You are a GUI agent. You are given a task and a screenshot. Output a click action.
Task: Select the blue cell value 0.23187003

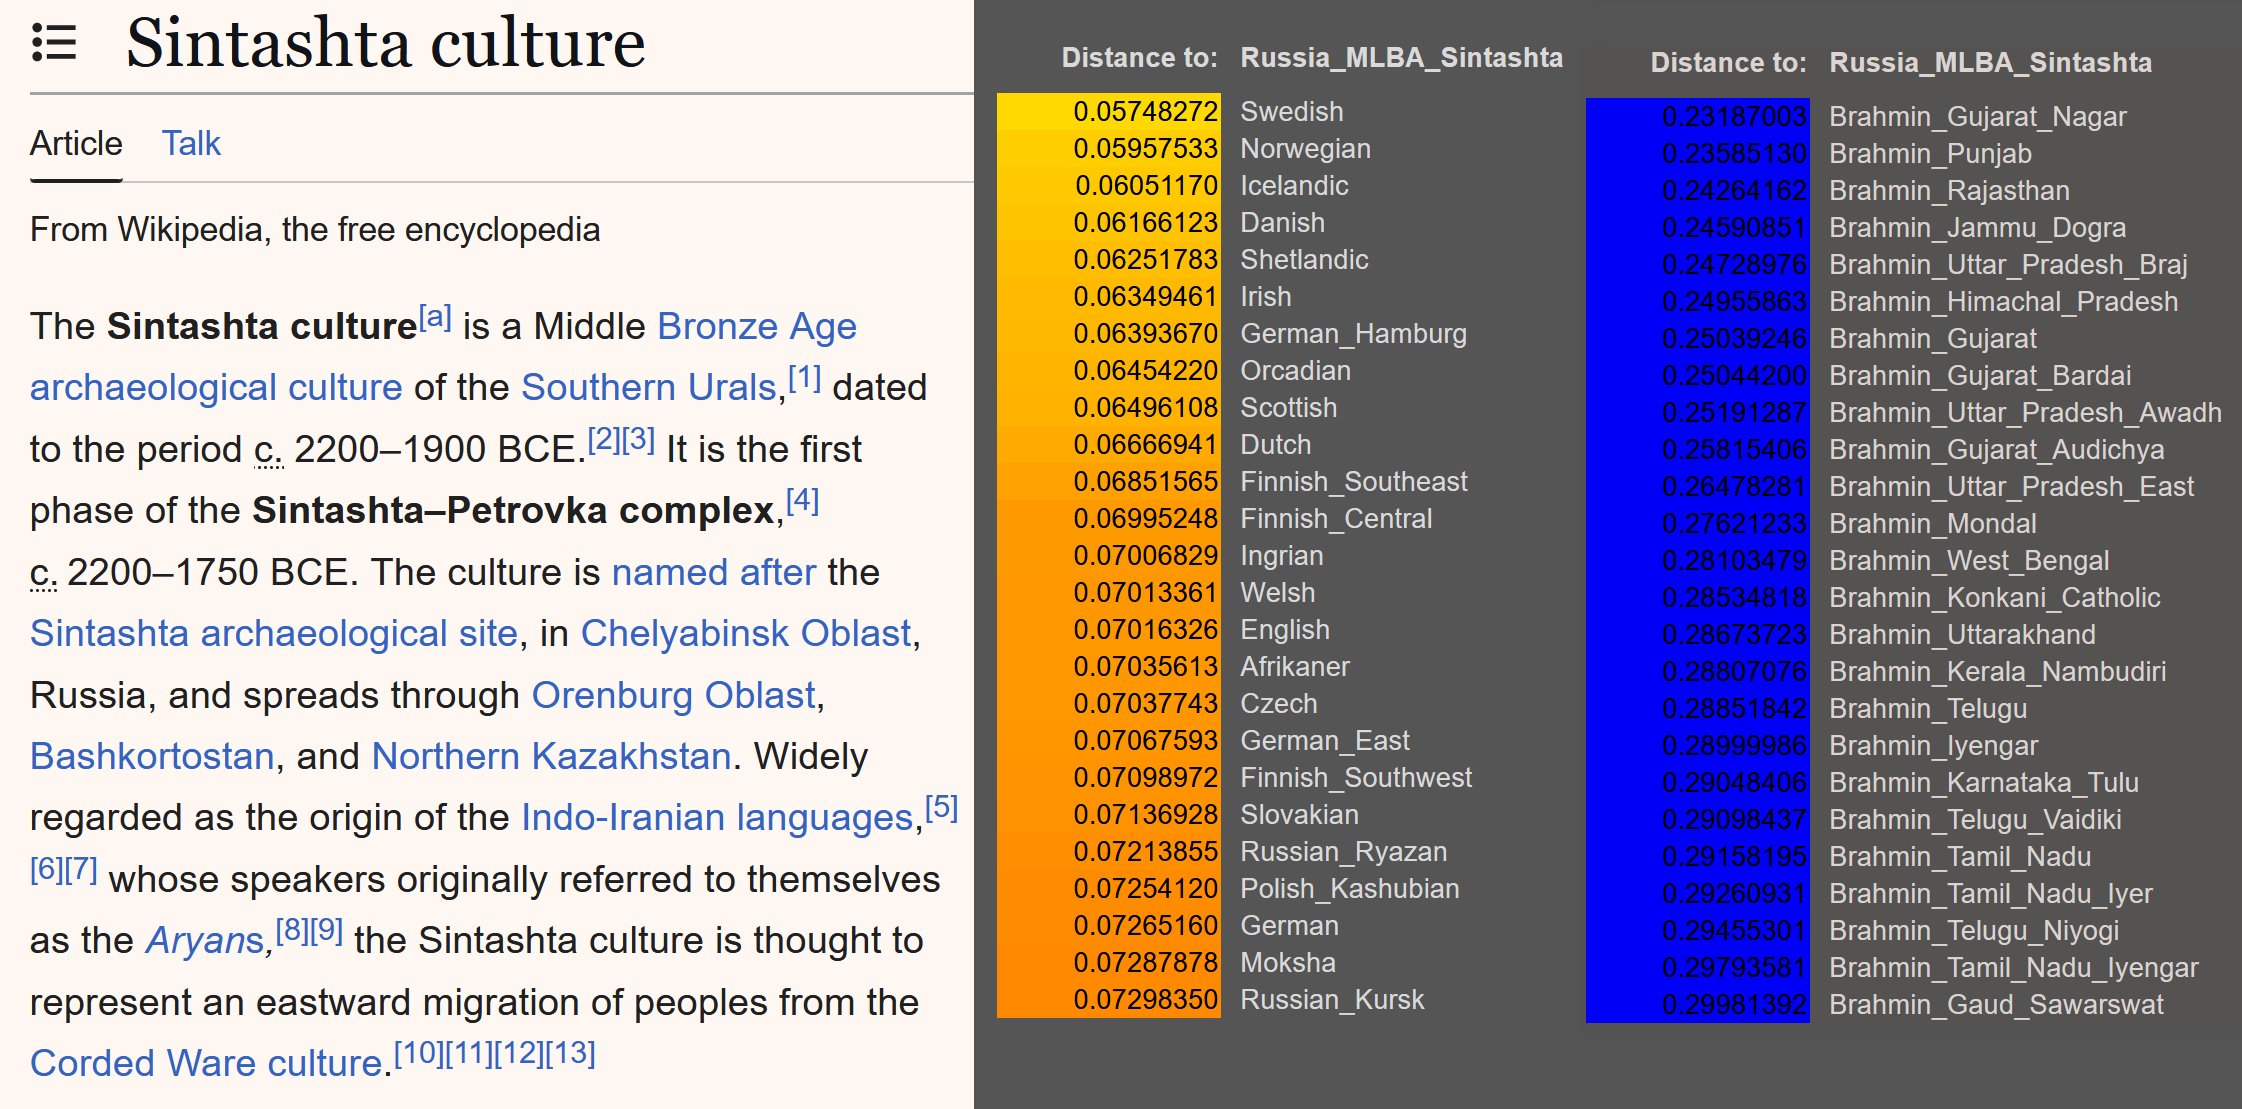[1734, 117]
